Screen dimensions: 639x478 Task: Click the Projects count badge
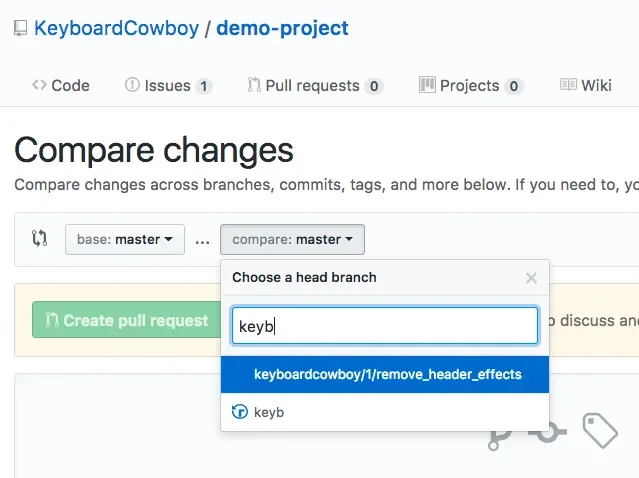pyautogui.click(x=514, y=86)
